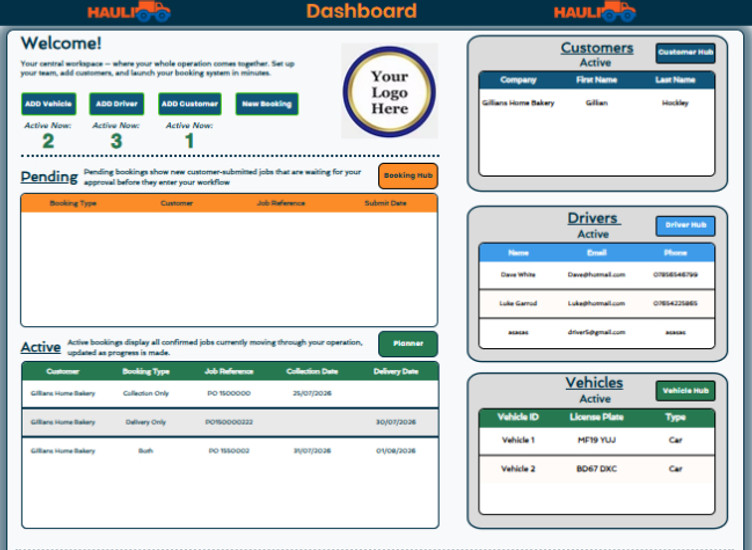Click the ADD Vehicle button
Image resolution: width=752 pixels, height=550 pixels.
(48, 104)
